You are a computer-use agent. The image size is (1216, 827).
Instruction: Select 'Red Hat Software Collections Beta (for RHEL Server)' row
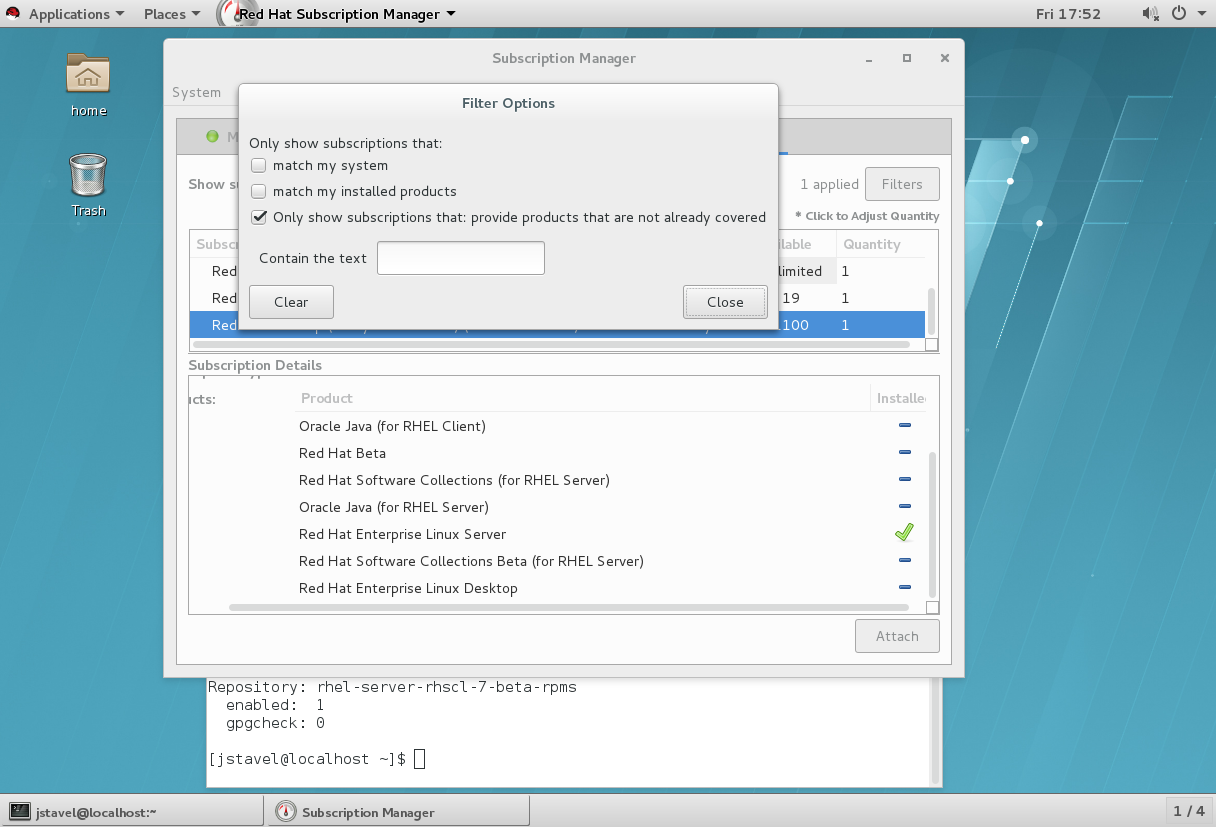point(611,561)
